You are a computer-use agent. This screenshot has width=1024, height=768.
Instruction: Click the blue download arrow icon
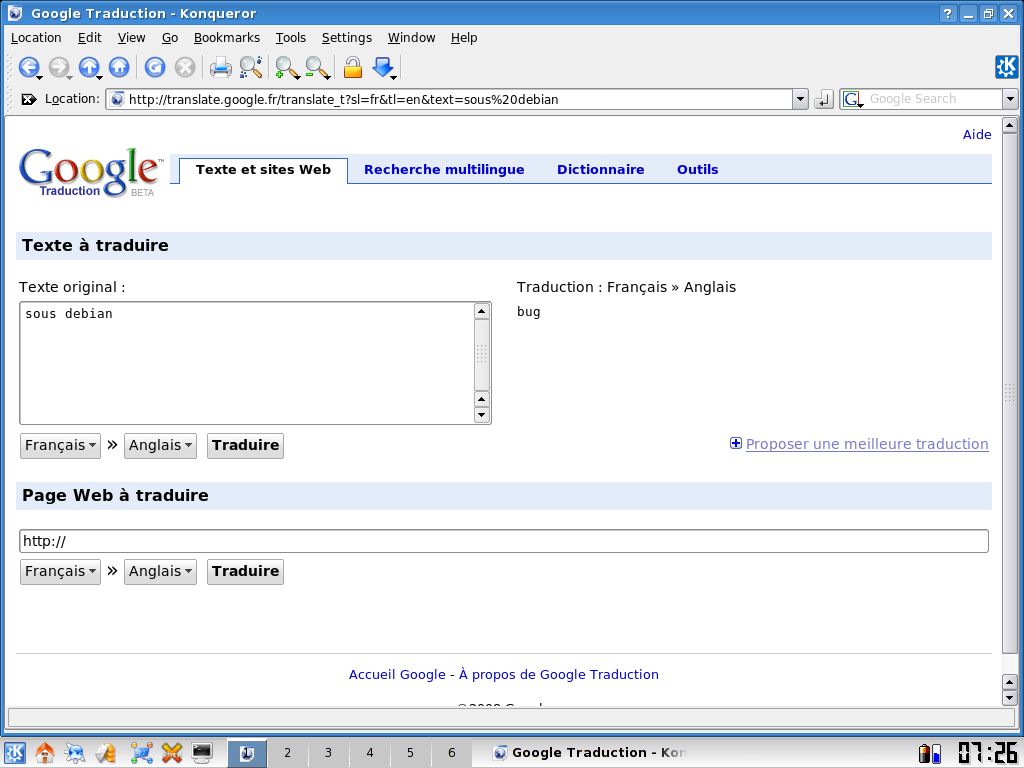coord(382,67)
